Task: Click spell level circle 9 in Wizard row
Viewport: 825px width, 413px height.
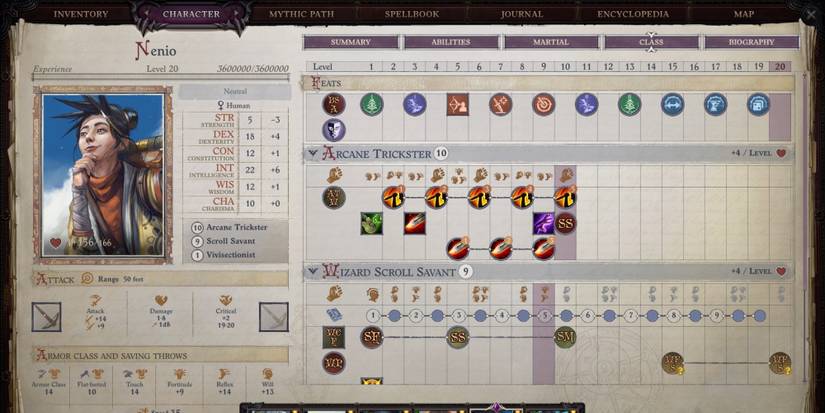Action: (x=716, y=316)
